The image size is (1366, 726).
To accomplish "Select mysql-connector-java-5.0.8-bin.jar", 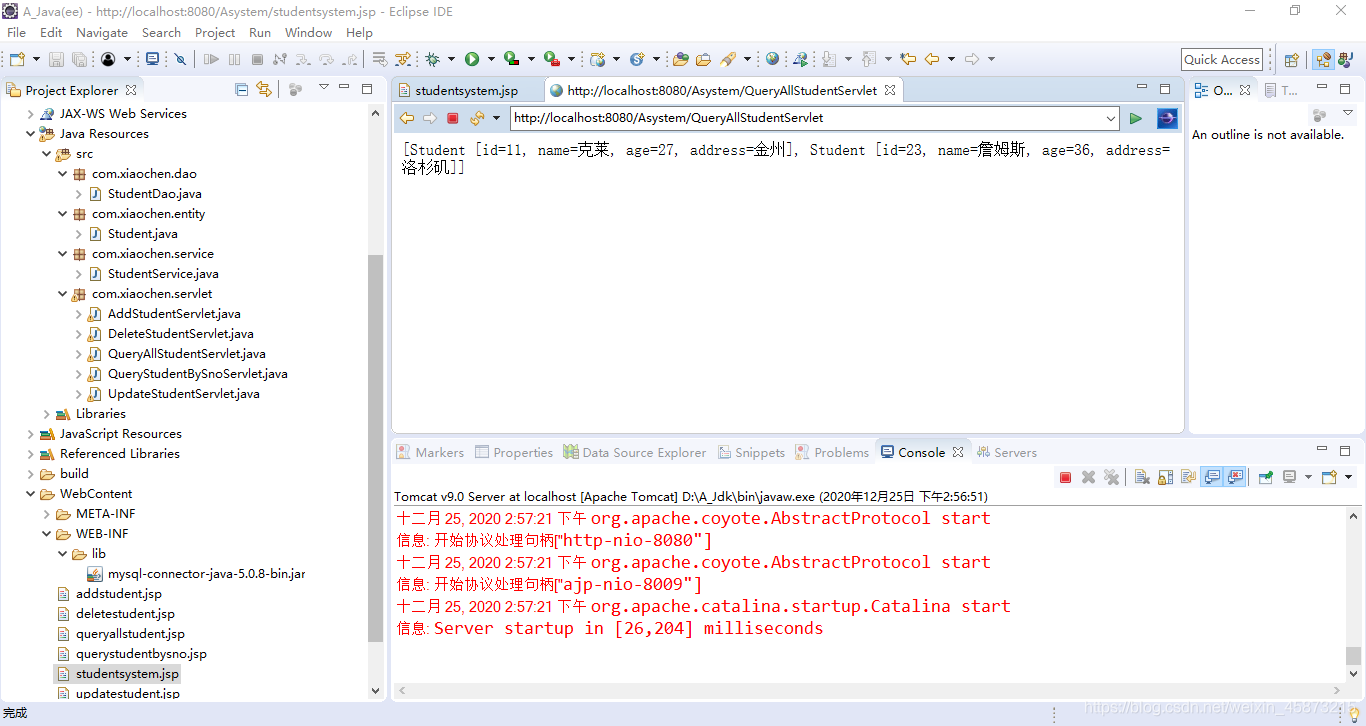I will click(x=206, y=574).
